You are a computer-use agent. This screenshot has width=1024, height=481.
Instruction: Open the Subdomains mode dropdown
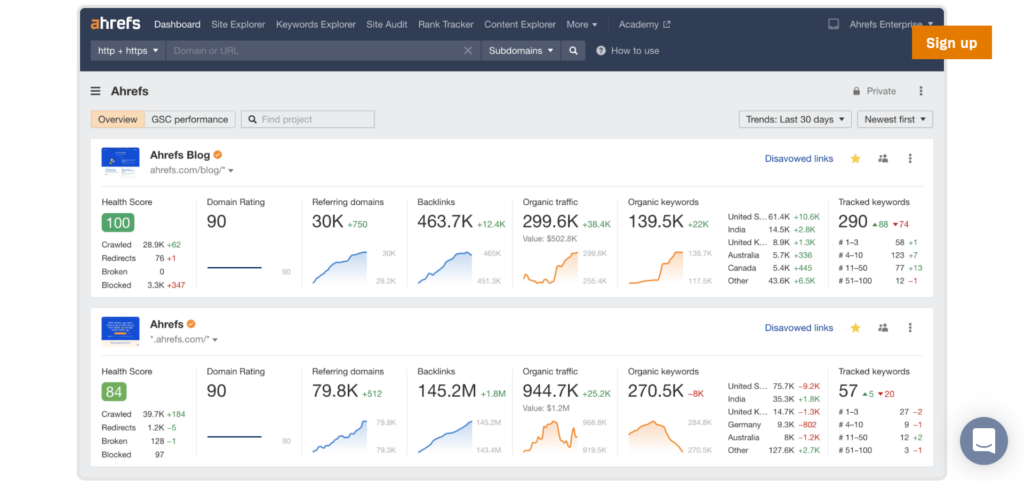click(x=520, y=50)
